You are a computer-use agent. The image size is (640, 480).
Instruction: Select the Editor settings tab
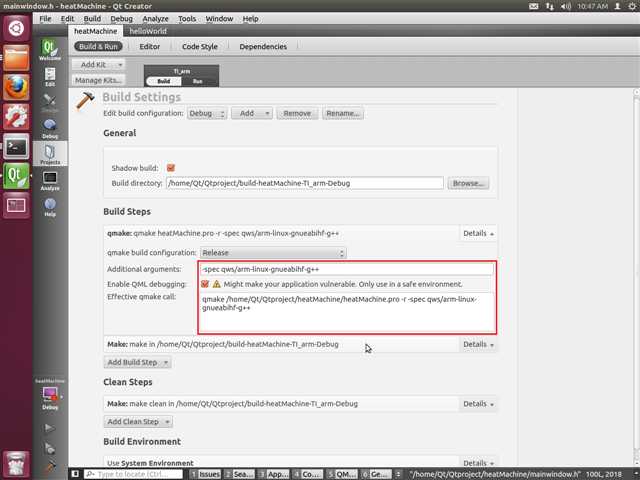pos(150,47)
